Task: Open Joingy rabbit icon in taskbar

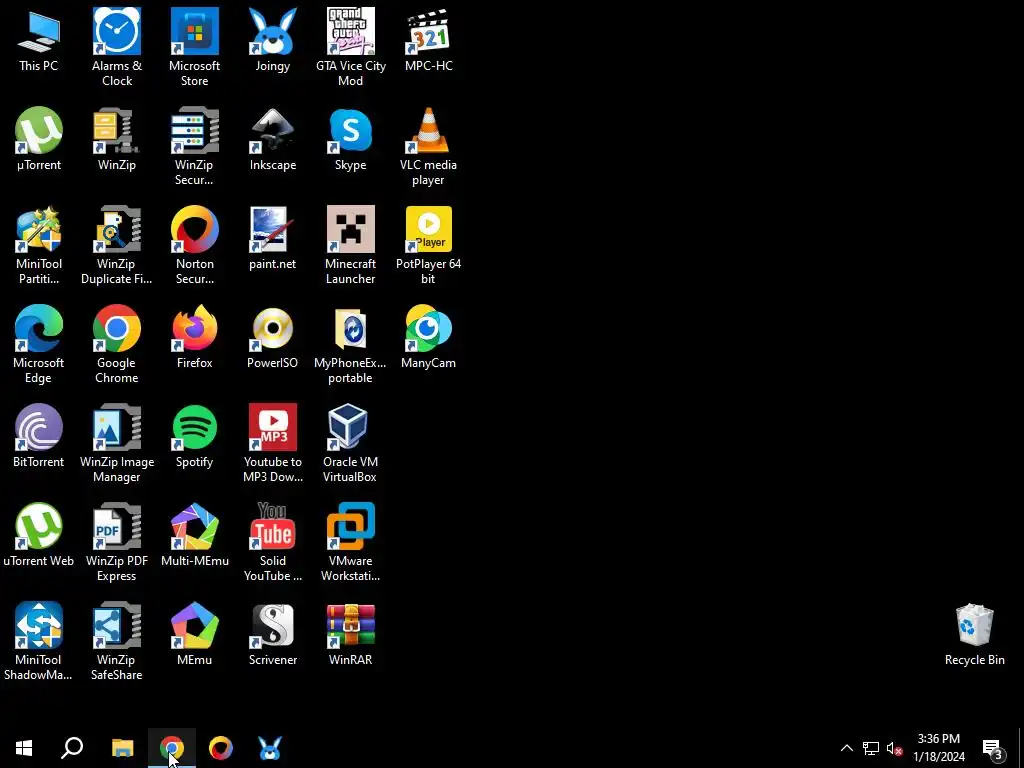Action: pyautogui.click(x=270, y=748)
